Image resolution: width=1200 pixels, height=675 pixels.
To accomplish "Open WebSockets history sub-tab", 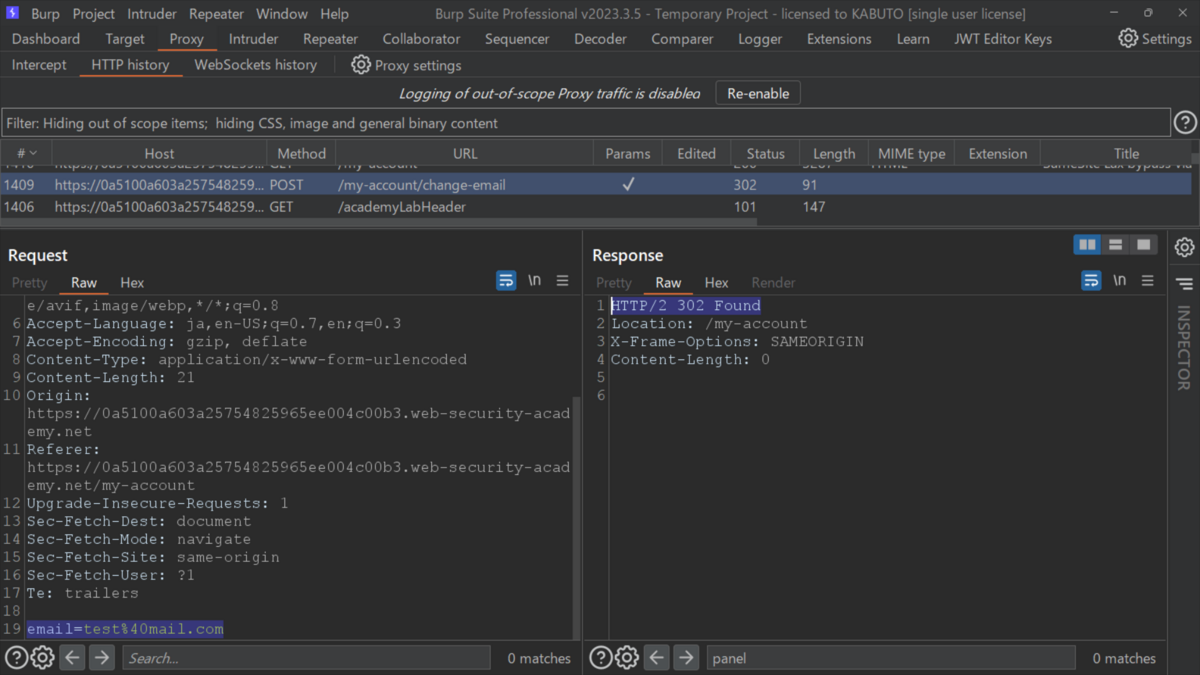I will click(x=255, y=65).
